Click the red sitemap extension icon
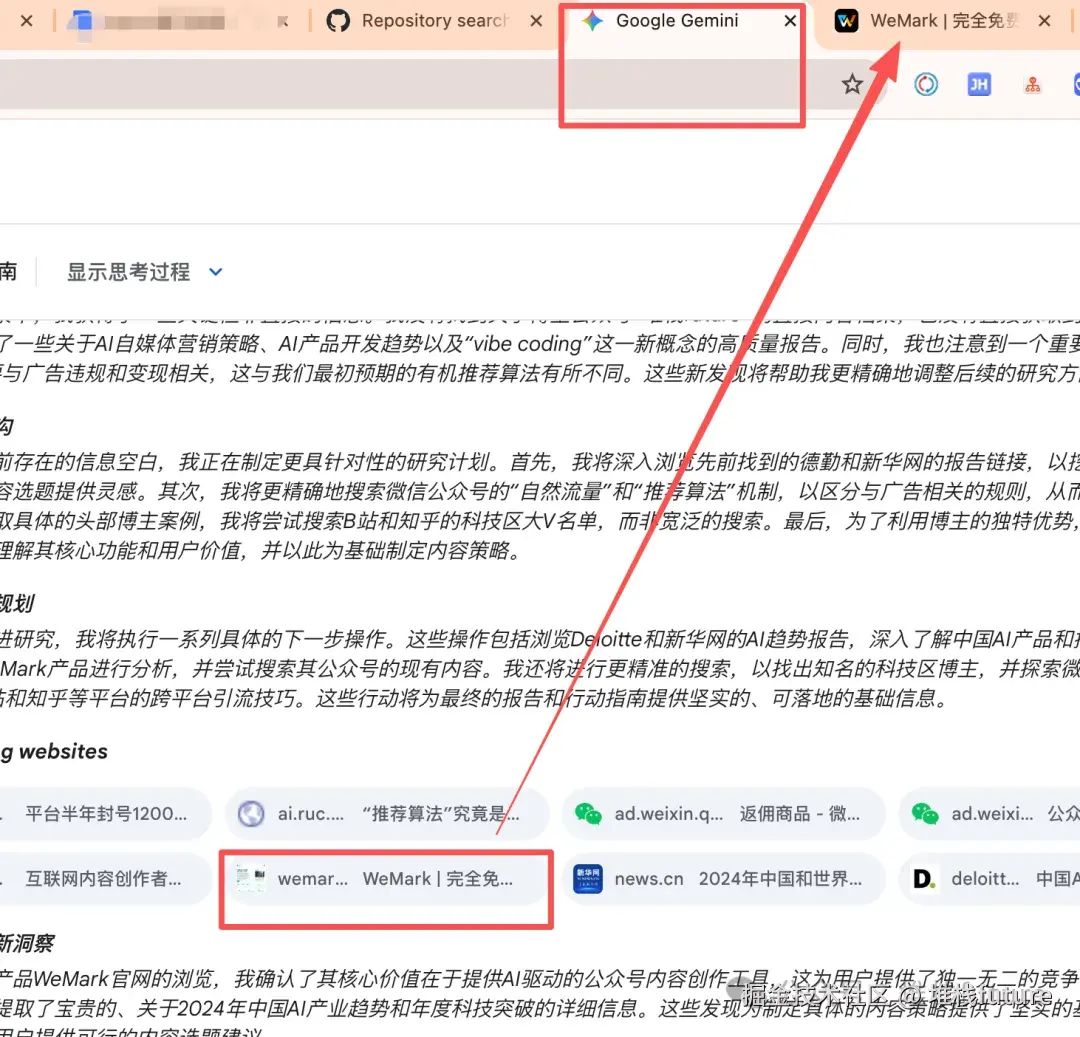 [1032, 84]
